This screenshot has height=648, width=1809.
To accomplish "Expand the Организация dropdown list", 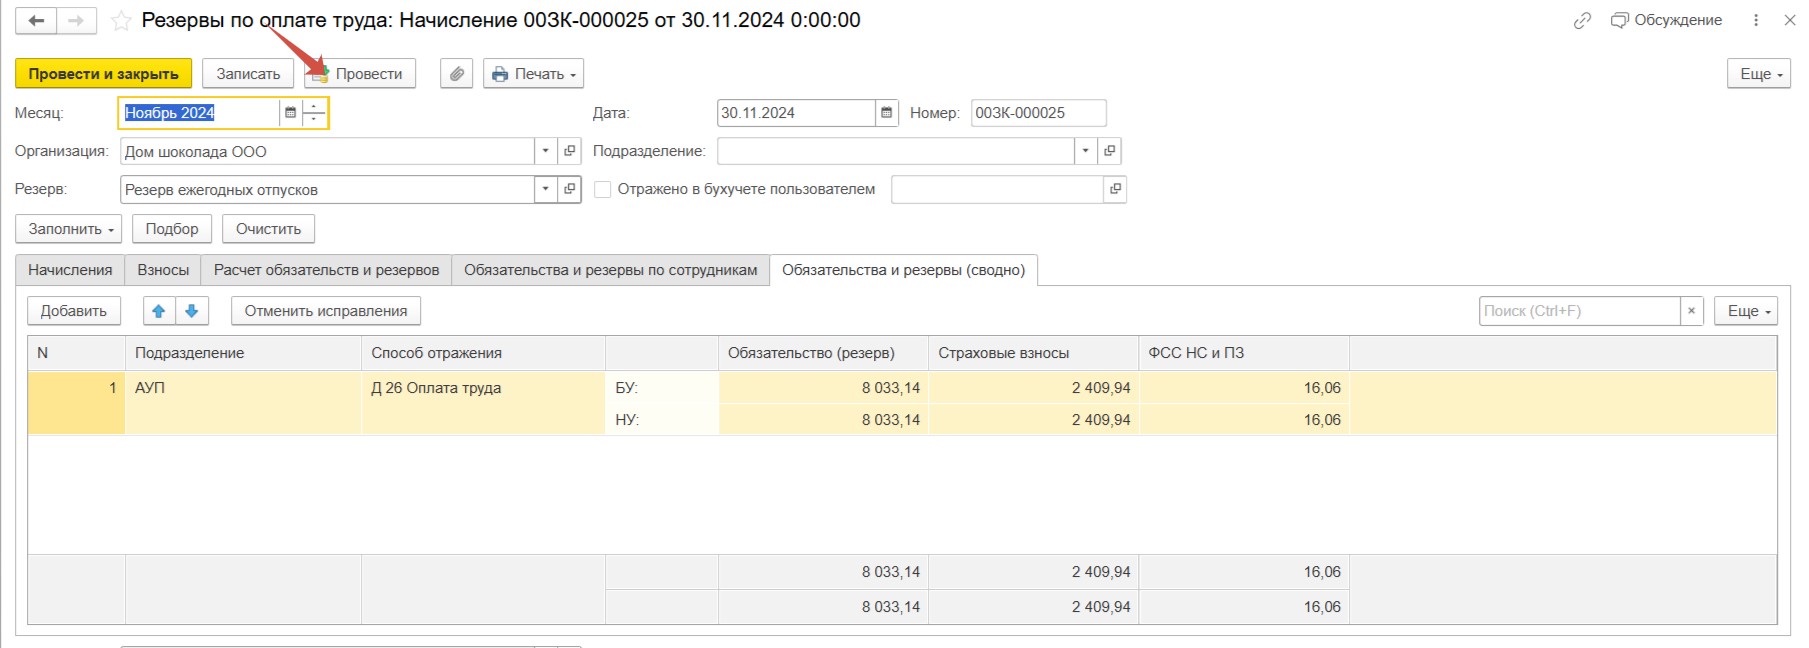I will [545, 151].
